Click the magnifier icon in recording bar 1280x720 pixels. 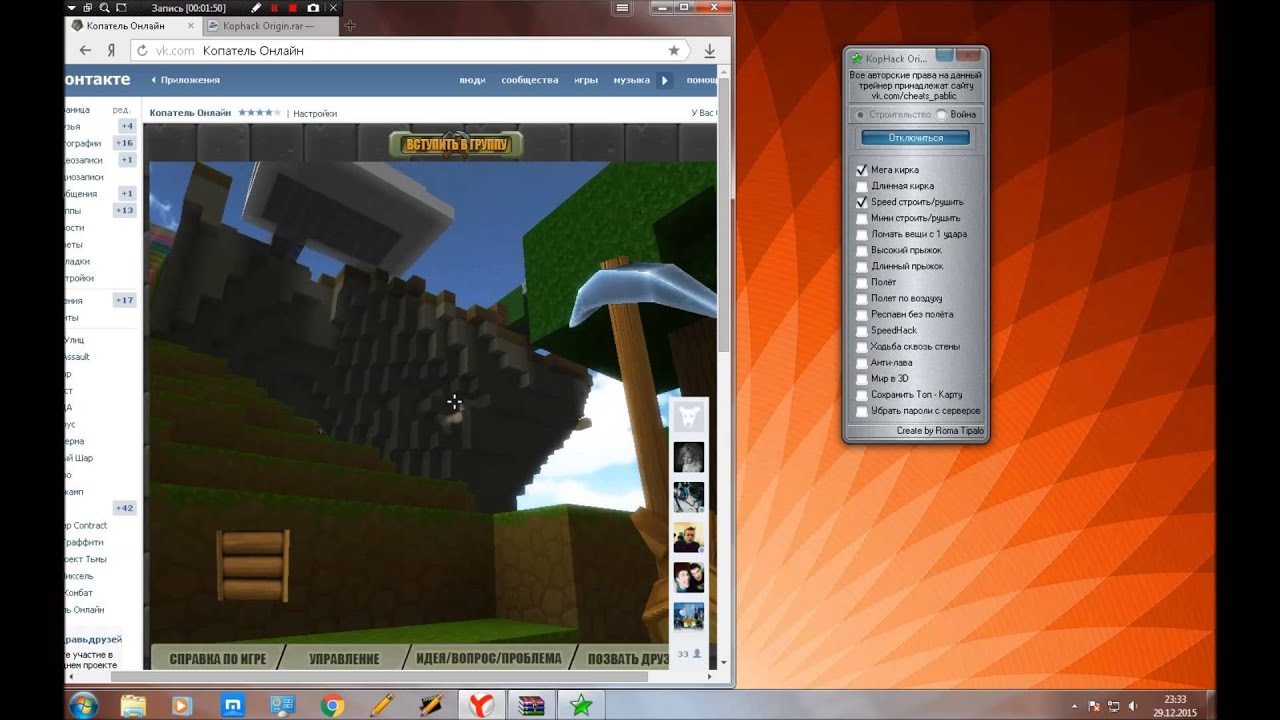coord(104,7)
